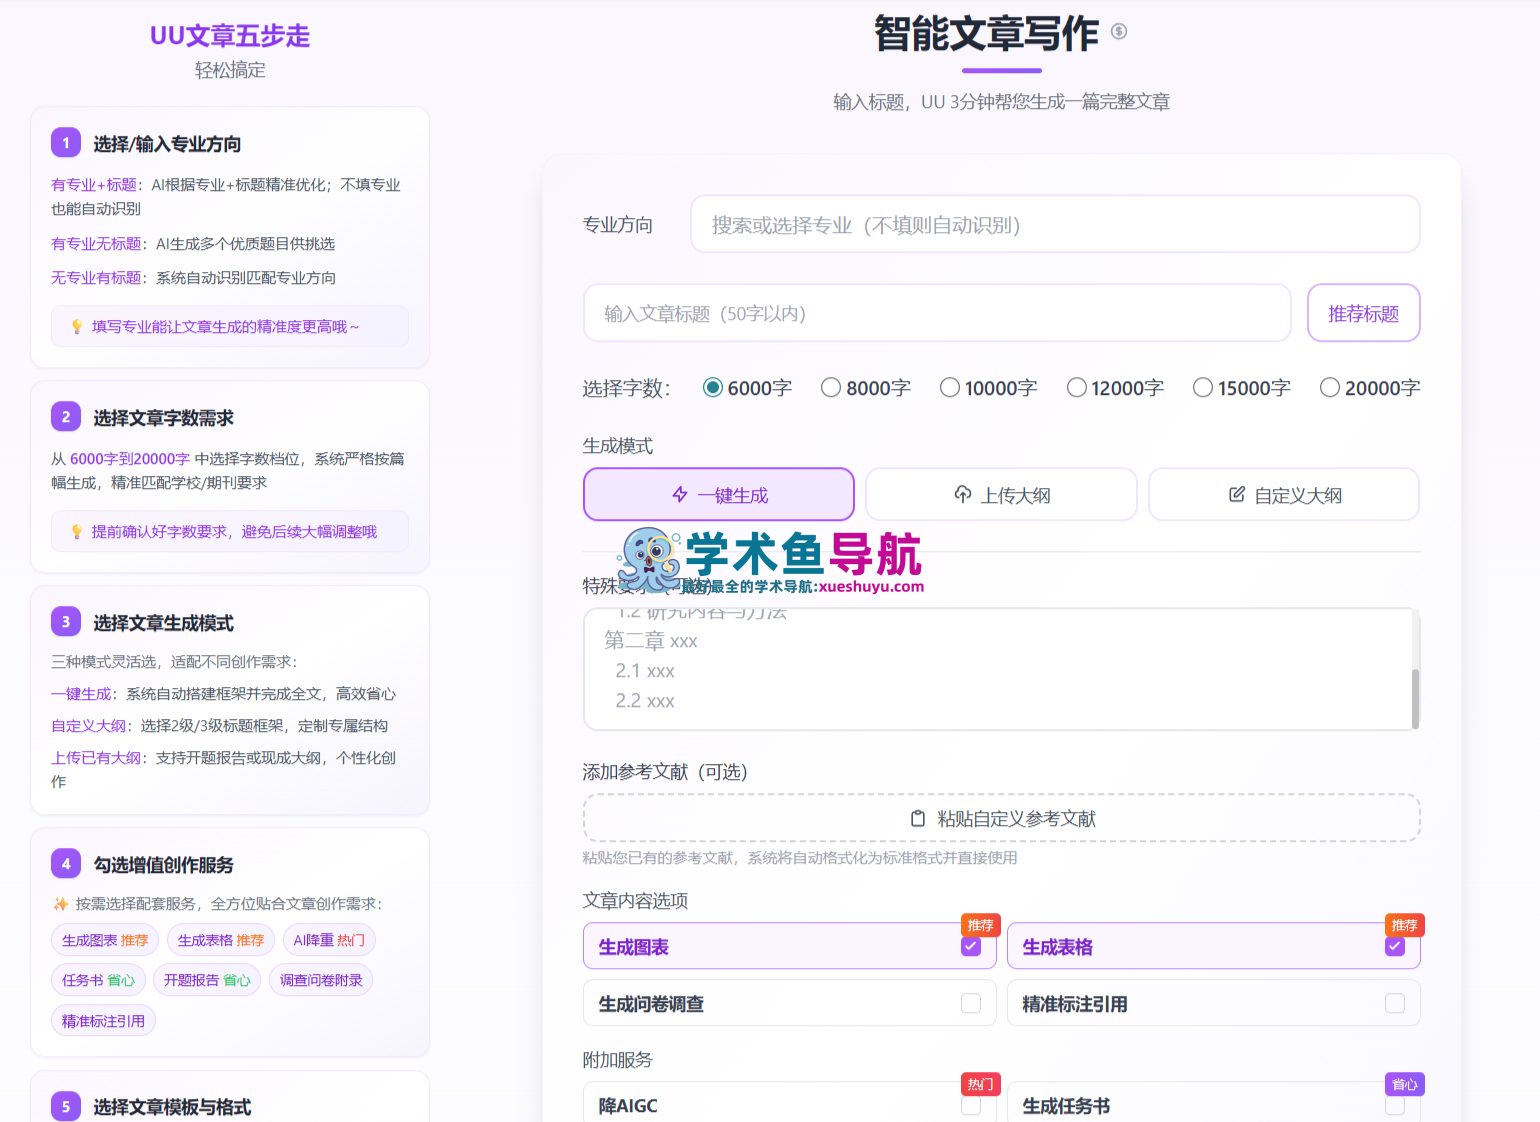
Task: Click the clipboard icon to paste custom references
Action: point(918,818)
